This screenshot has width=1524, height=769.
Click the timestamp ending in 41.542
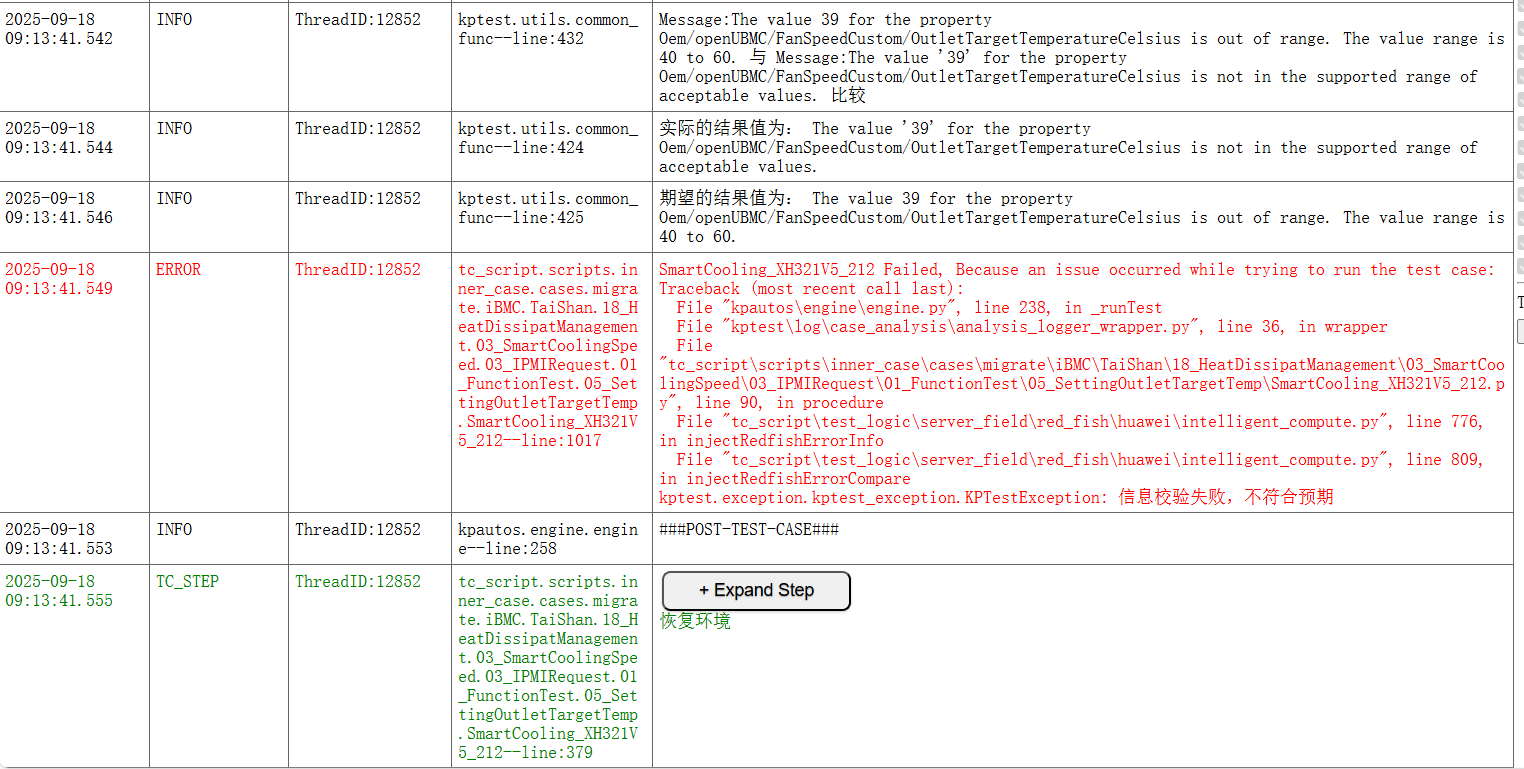[x=59, y=29]
